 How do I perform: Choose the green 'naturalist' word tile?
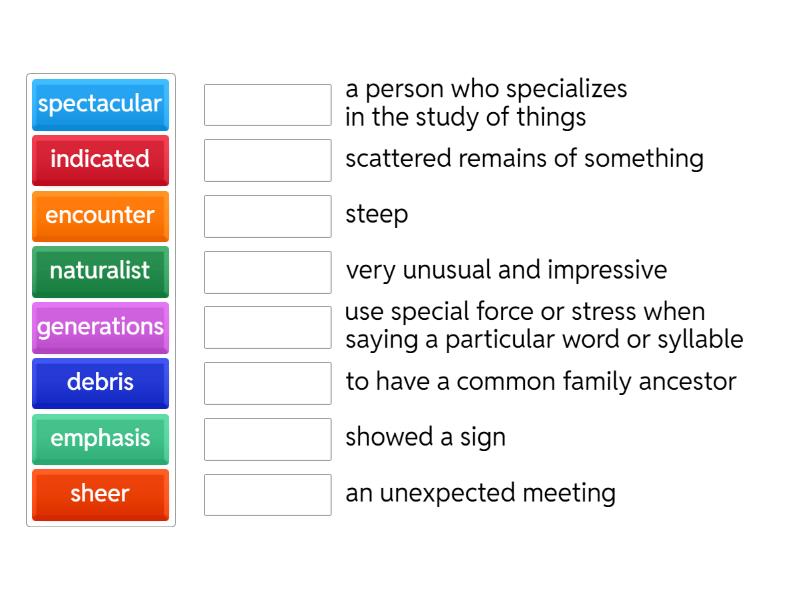100,271
